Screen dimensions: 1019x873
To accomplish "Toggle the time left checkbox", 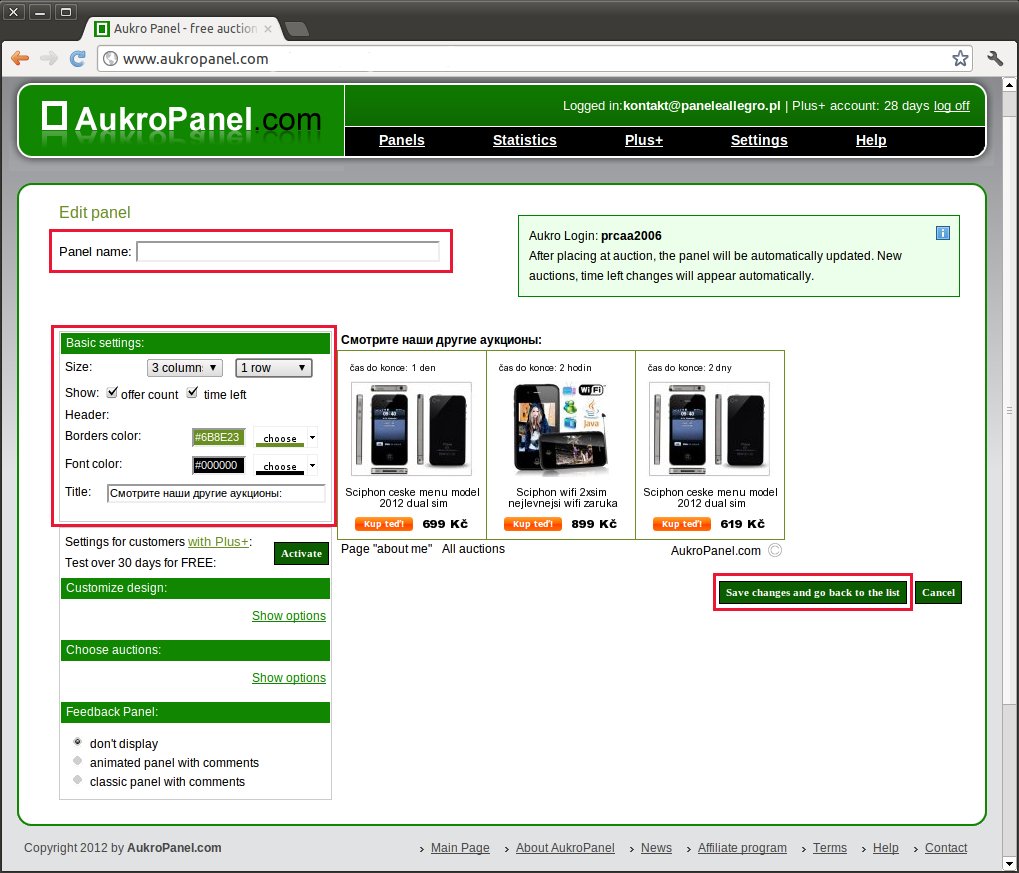I will pos(192,392).
